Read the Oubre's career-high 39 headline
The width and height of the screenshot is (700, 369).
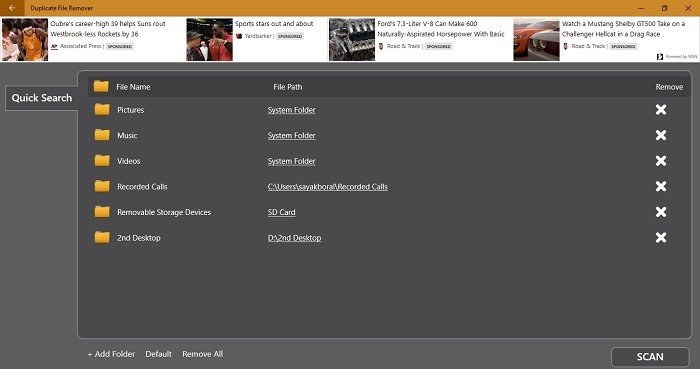(x=108, y=29)
